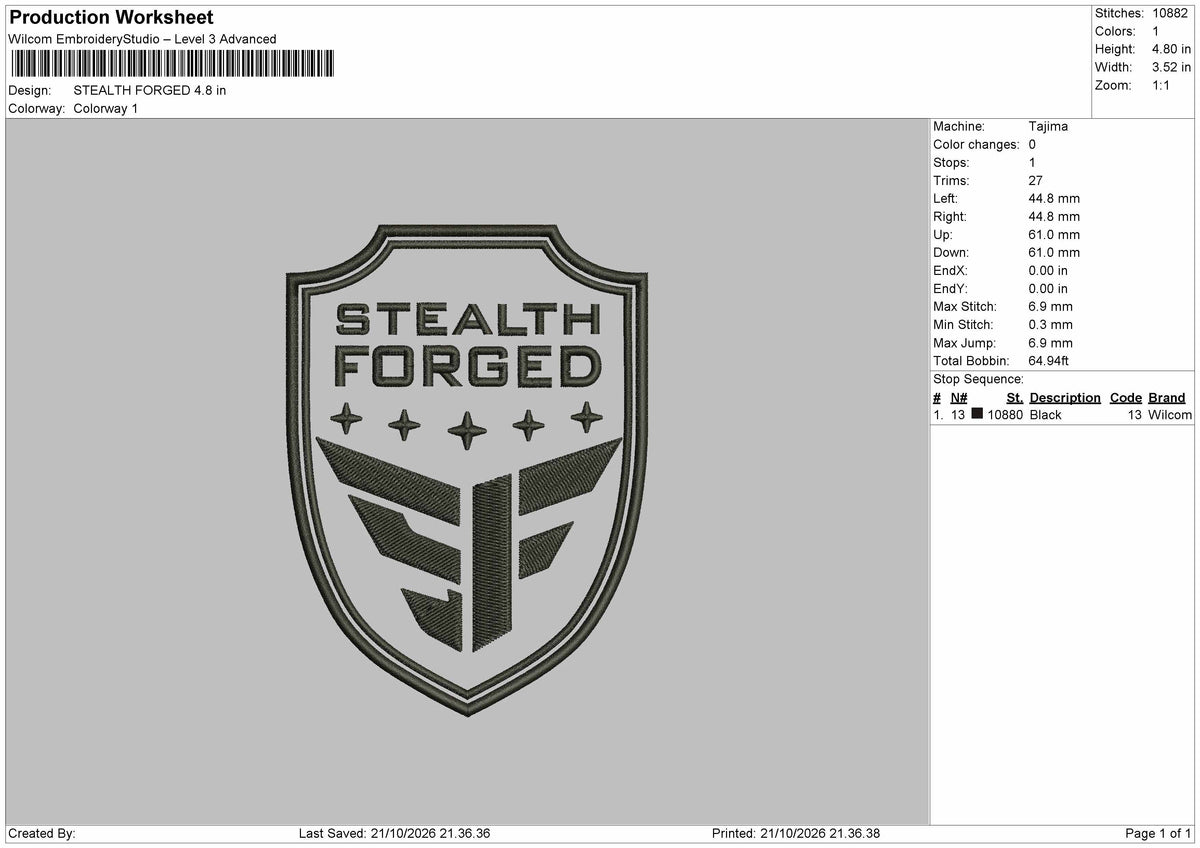Click the Up value 61.0 mm
Viewport: 1200px width, 848px height.
pyautogui.click(x=1054, y=234)
